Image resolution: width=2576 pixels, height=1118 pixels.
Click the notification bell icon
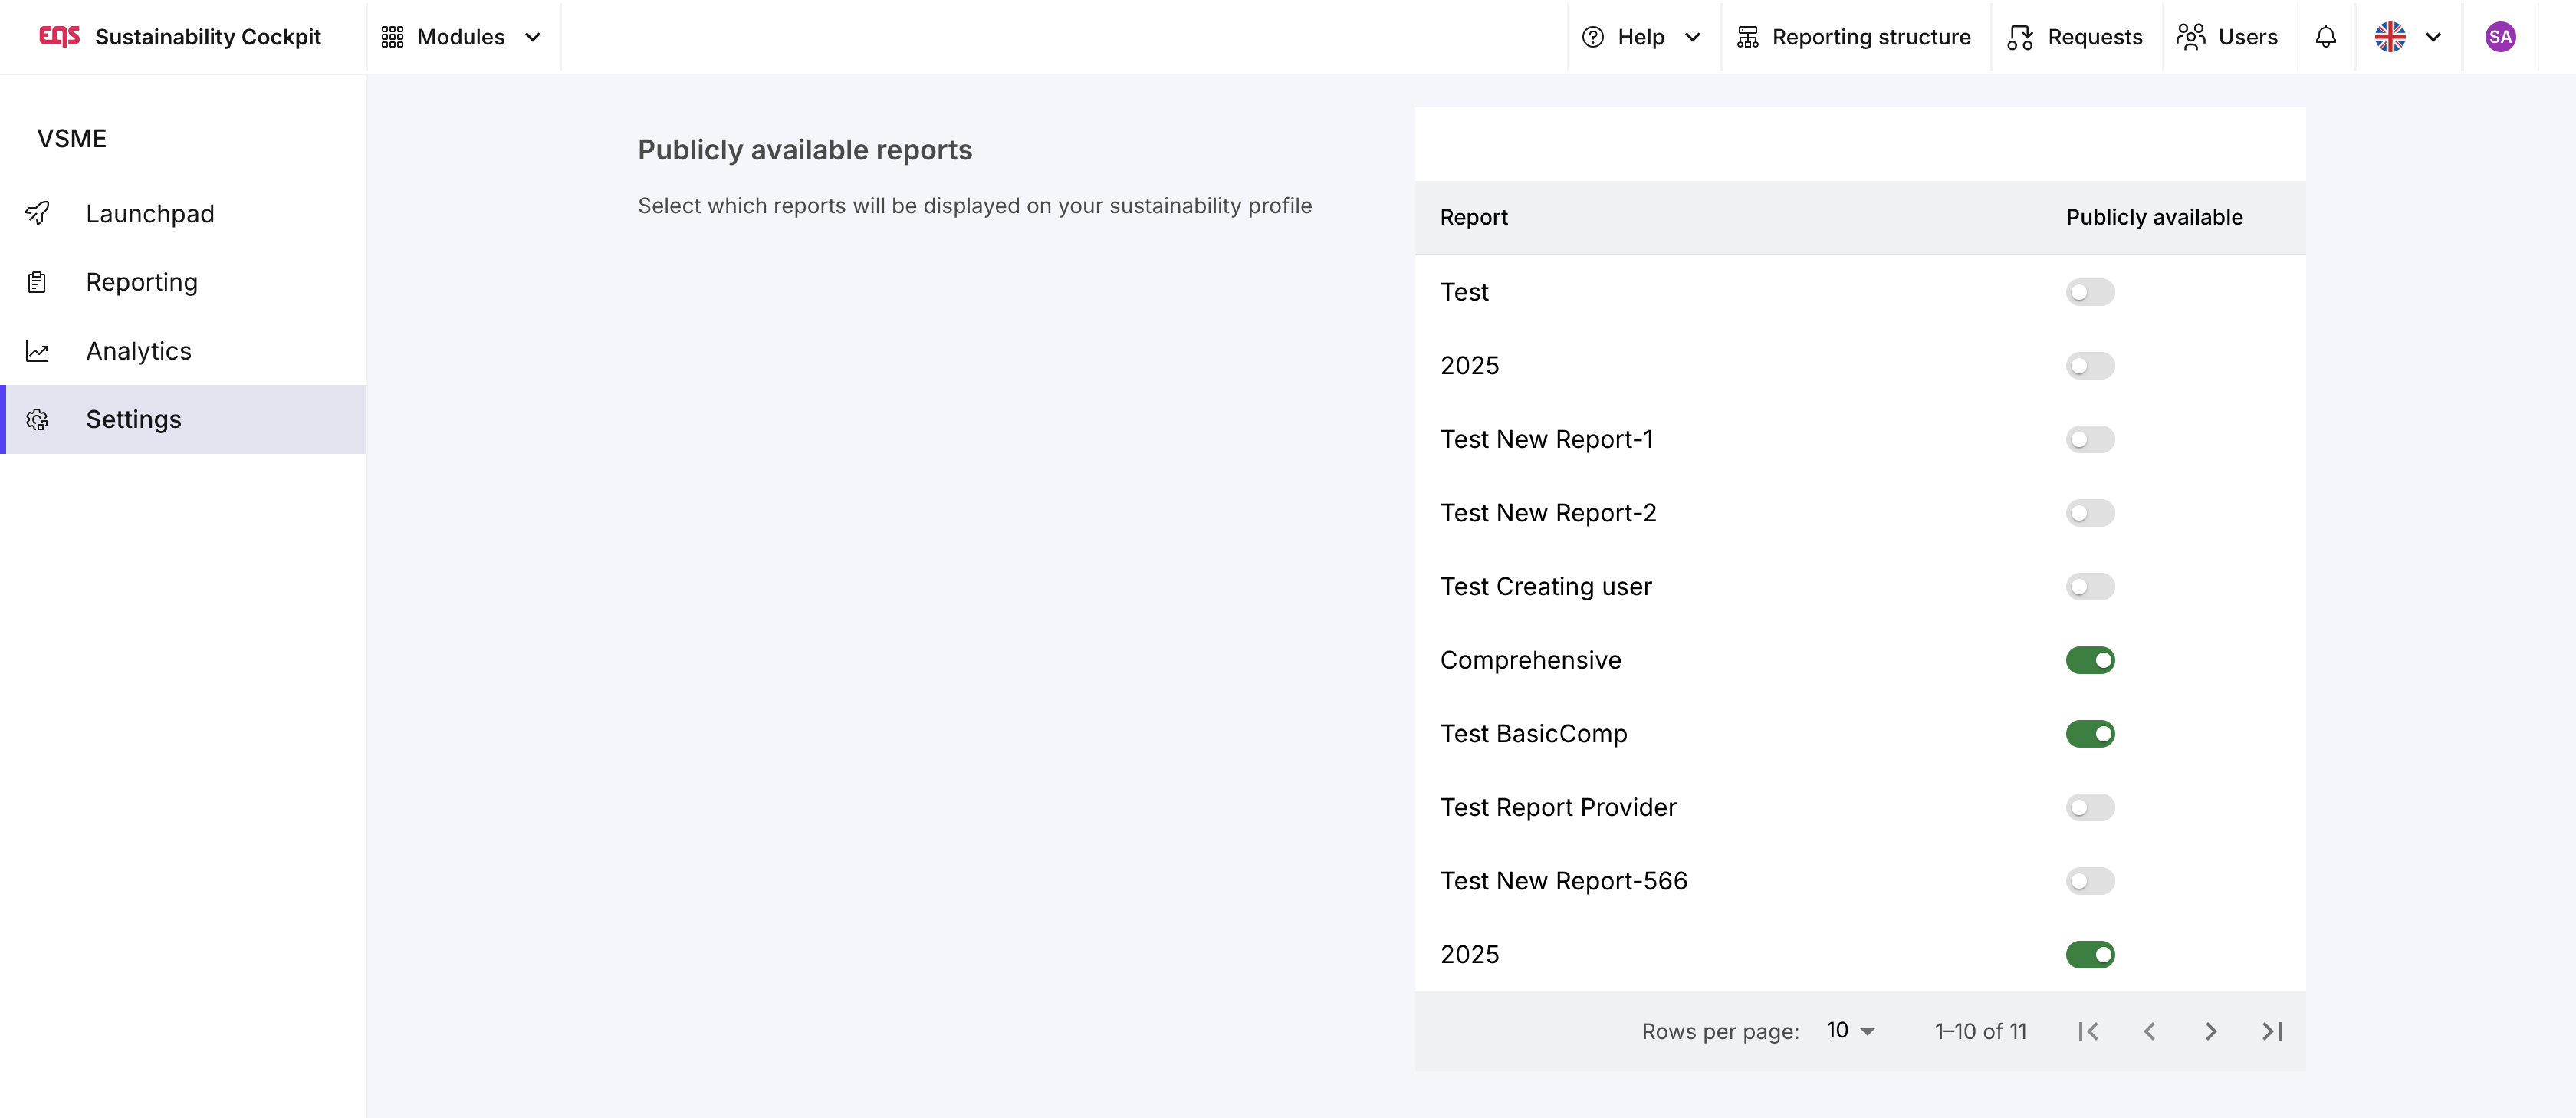(2325, 37)
